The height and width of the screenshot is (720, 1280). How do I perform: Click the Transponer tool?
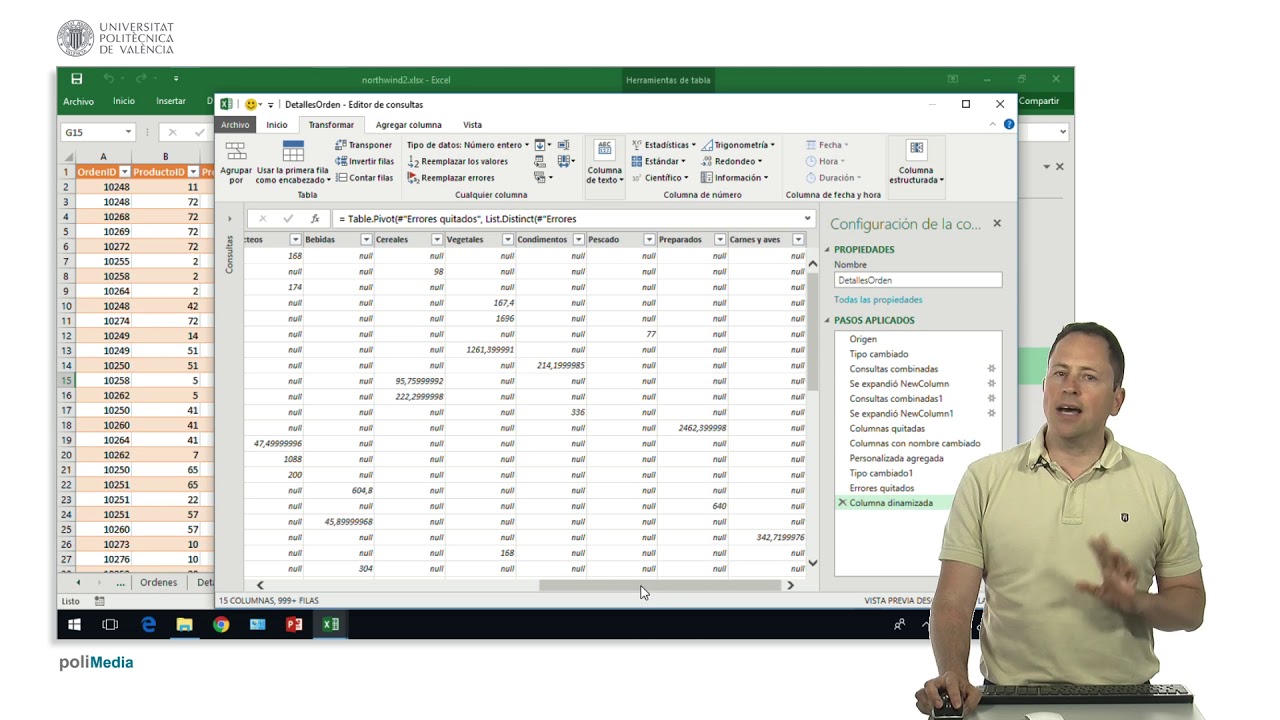point(364,145)
